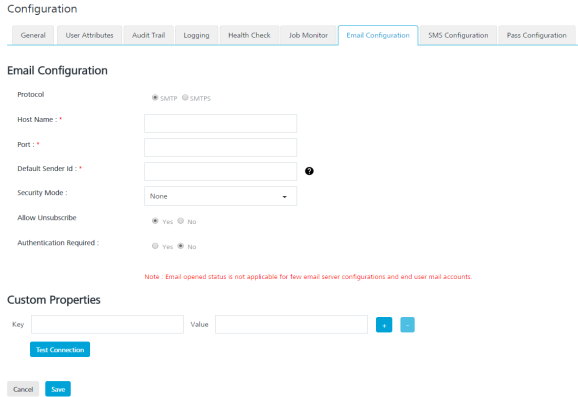The width and height of the screenshot is (578, 397).
Task: Open the Health Check tab
Action: (249, 35)
